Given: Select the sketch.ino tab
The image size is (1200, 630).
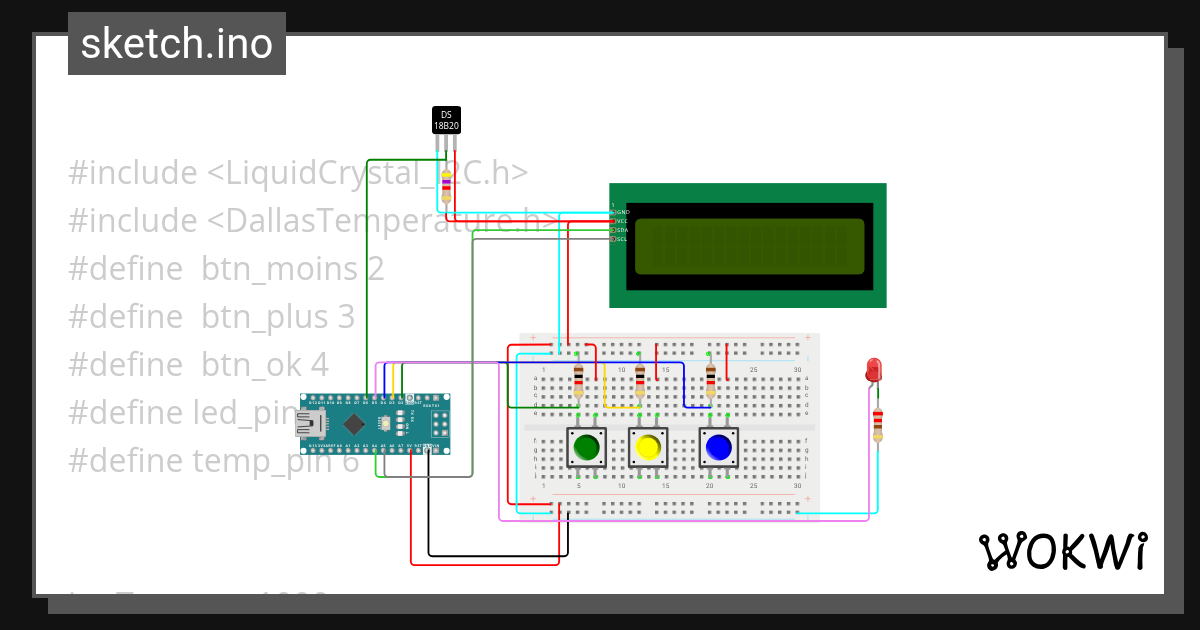Looking at the screenshot, I should [176, 43].
